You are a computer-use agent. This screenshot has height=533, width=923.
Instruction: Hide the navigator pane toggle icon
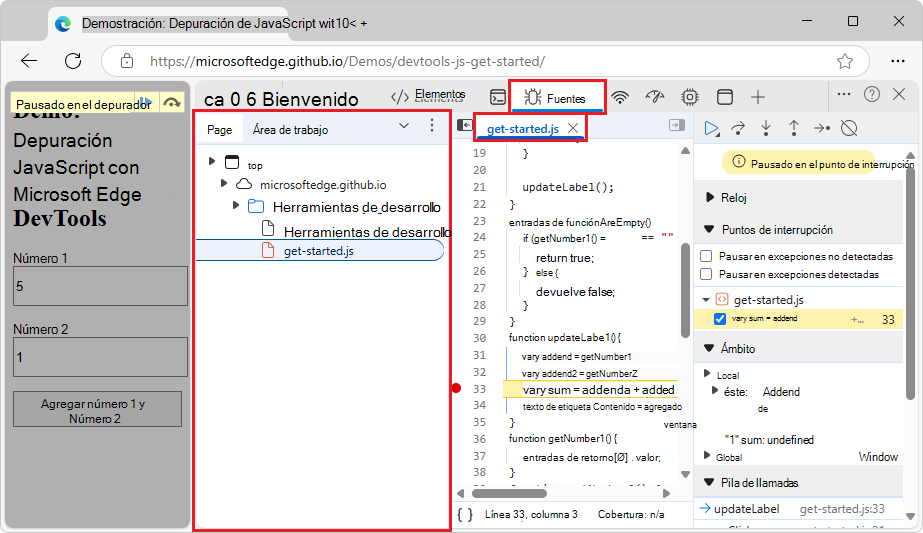[x=464, y=125]
